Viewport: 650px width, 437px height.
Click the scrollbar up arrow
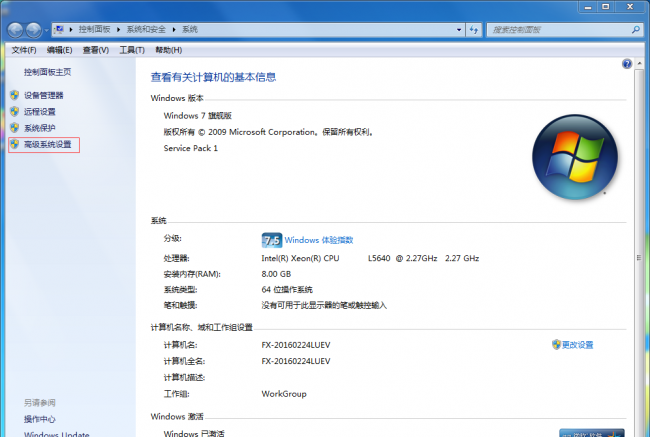pyautogui.click(x=639, y=63)
